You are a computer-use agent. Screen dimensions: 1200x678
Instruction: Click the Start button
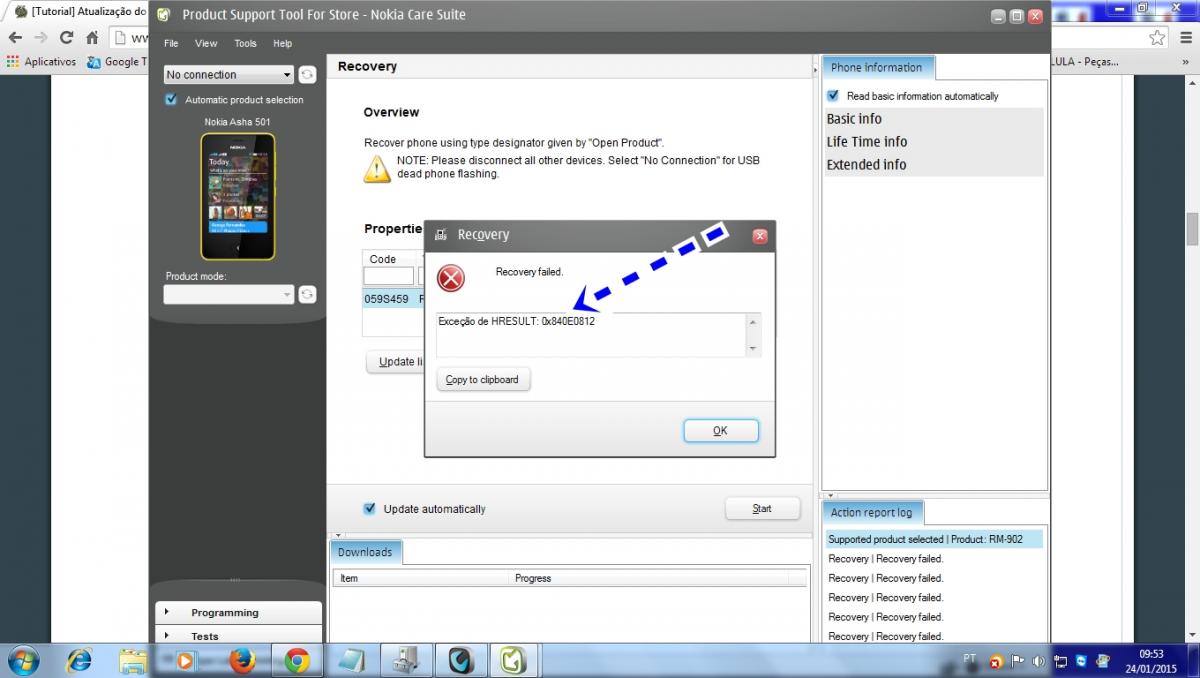pos(762,509)
